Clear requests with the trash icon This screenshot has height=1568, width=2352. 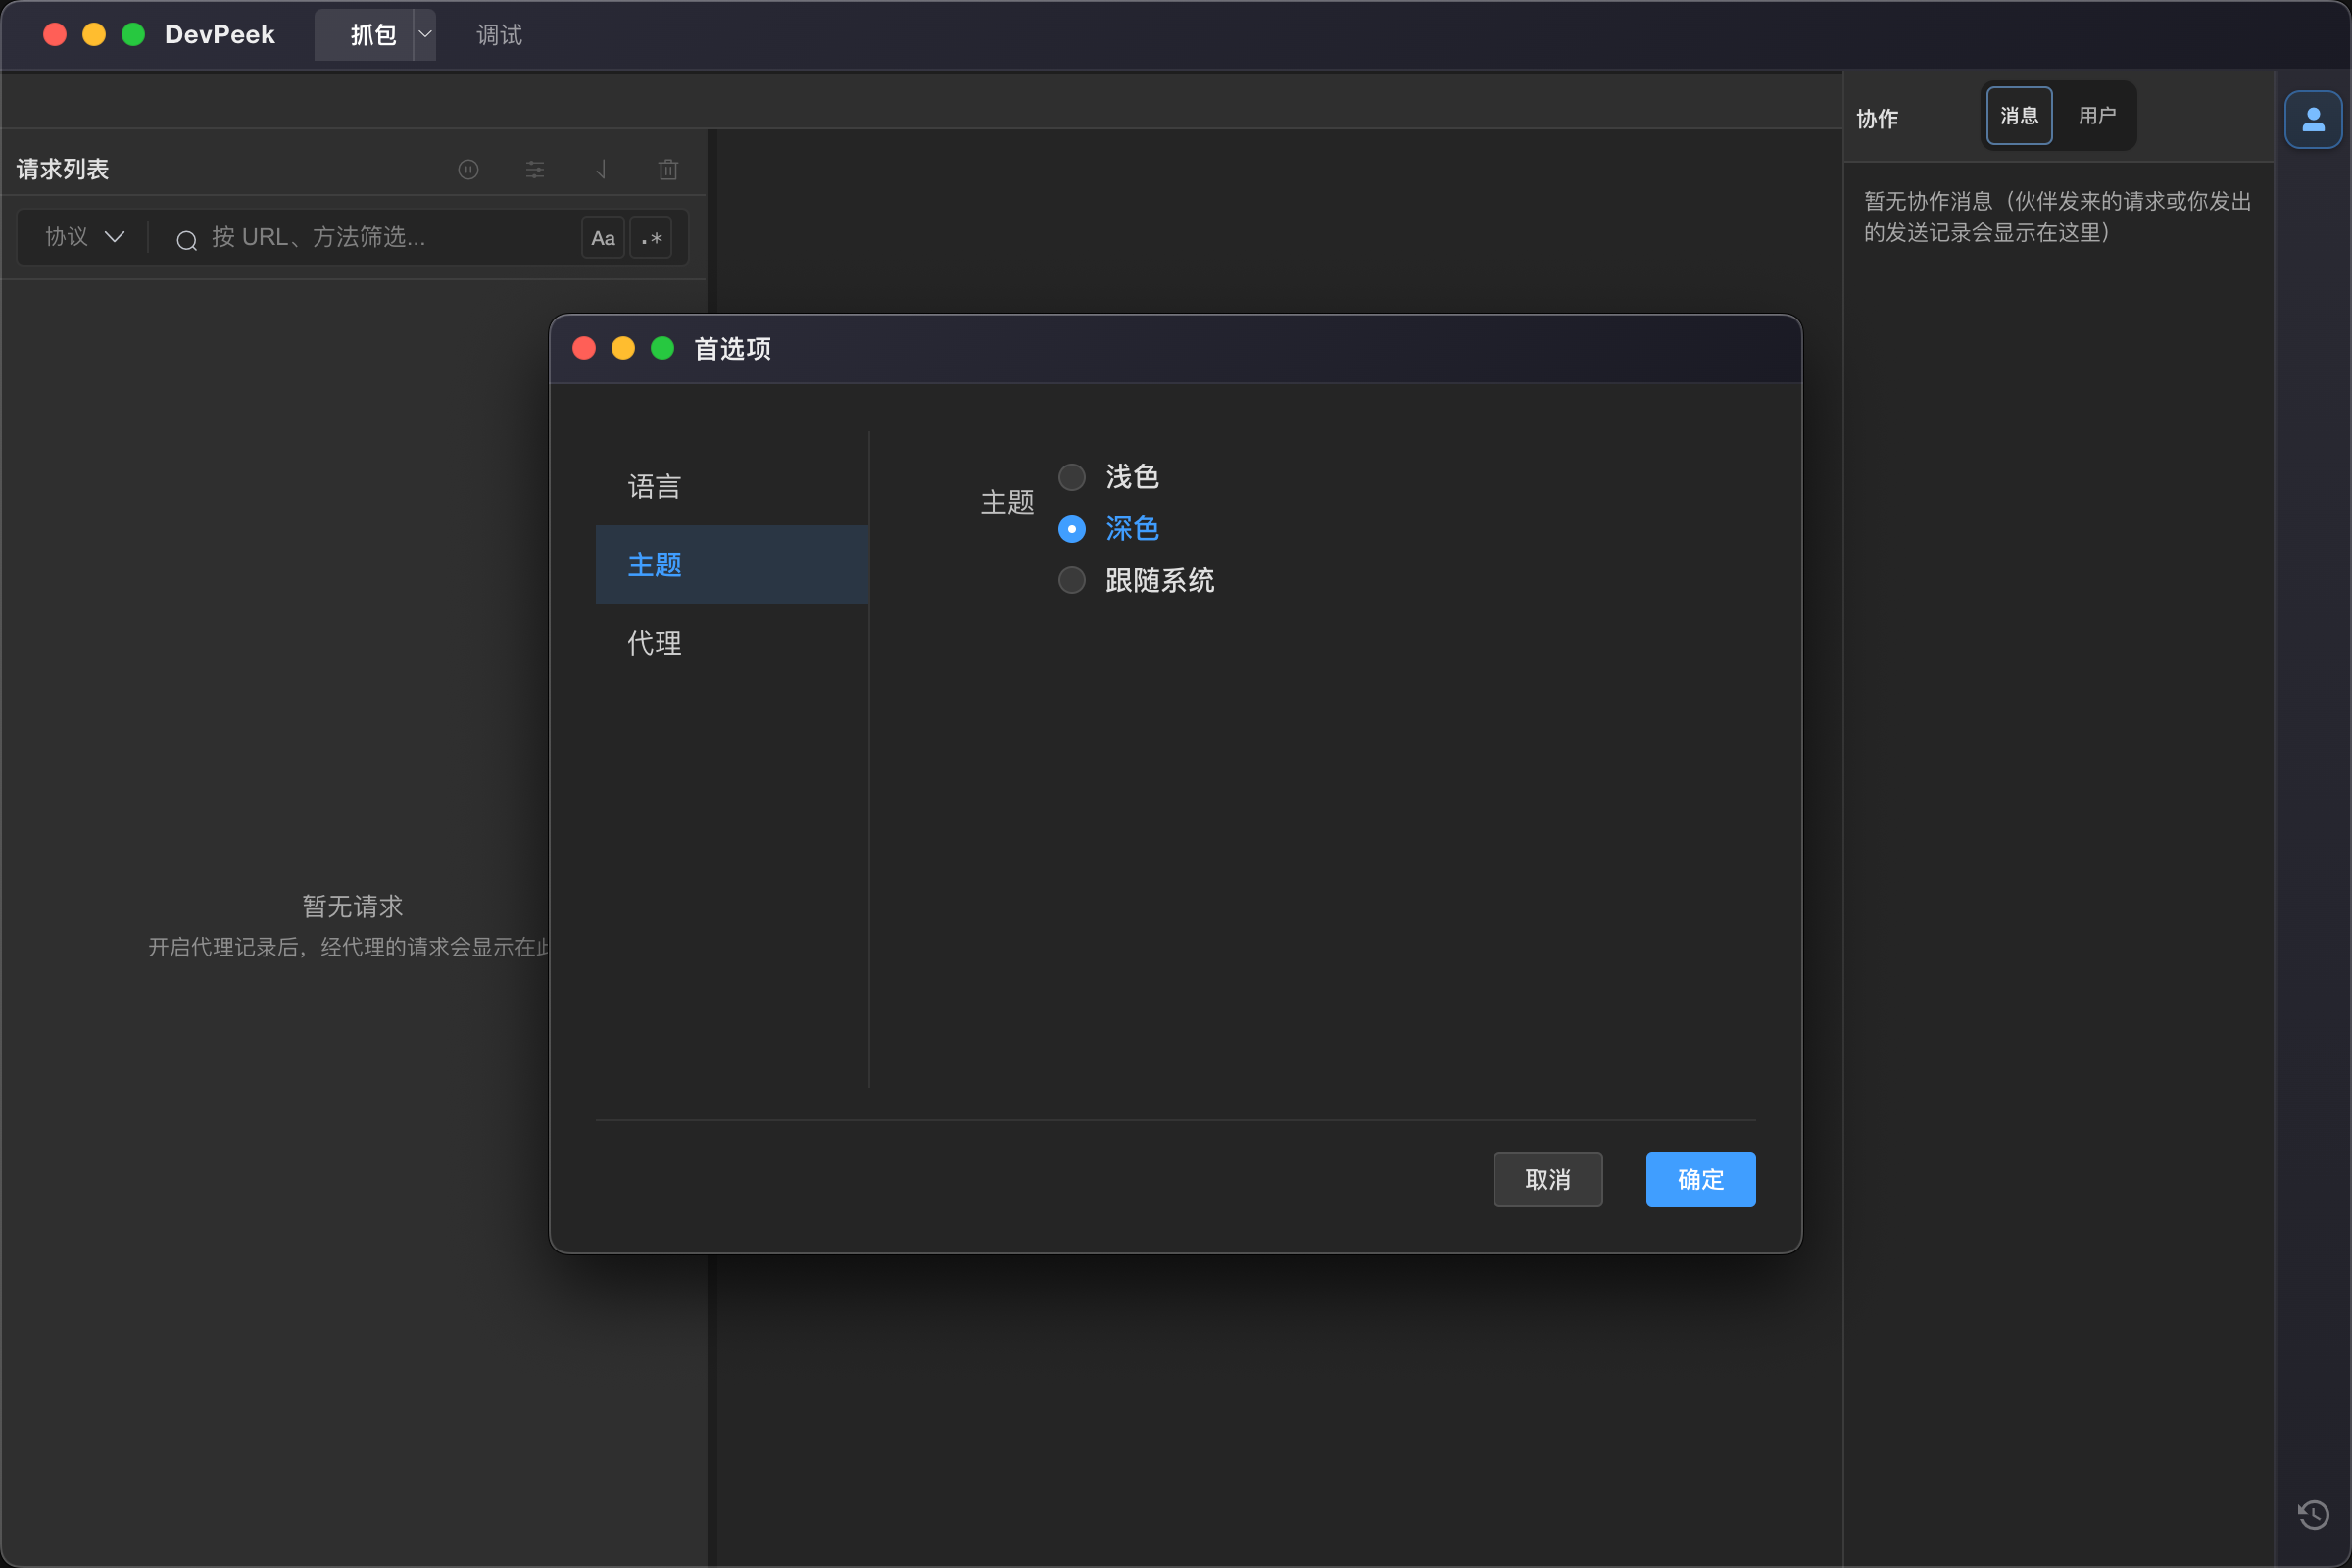(668, 169)
